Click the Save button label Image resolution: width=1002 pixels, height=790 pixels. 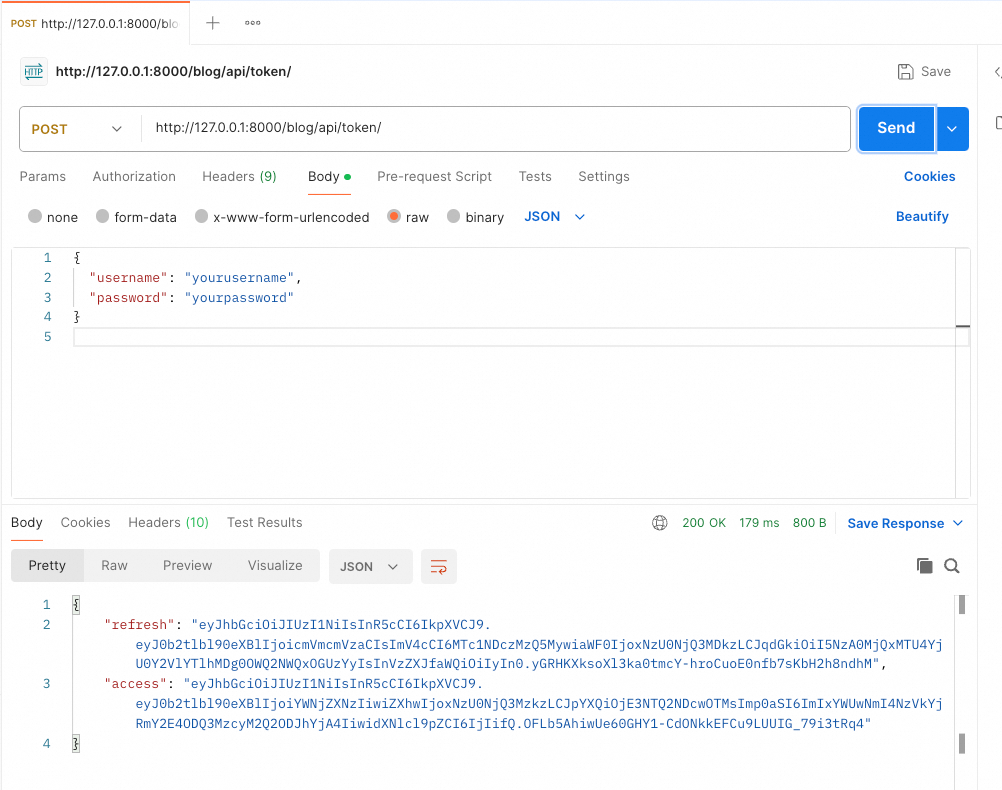pos(936,72)
